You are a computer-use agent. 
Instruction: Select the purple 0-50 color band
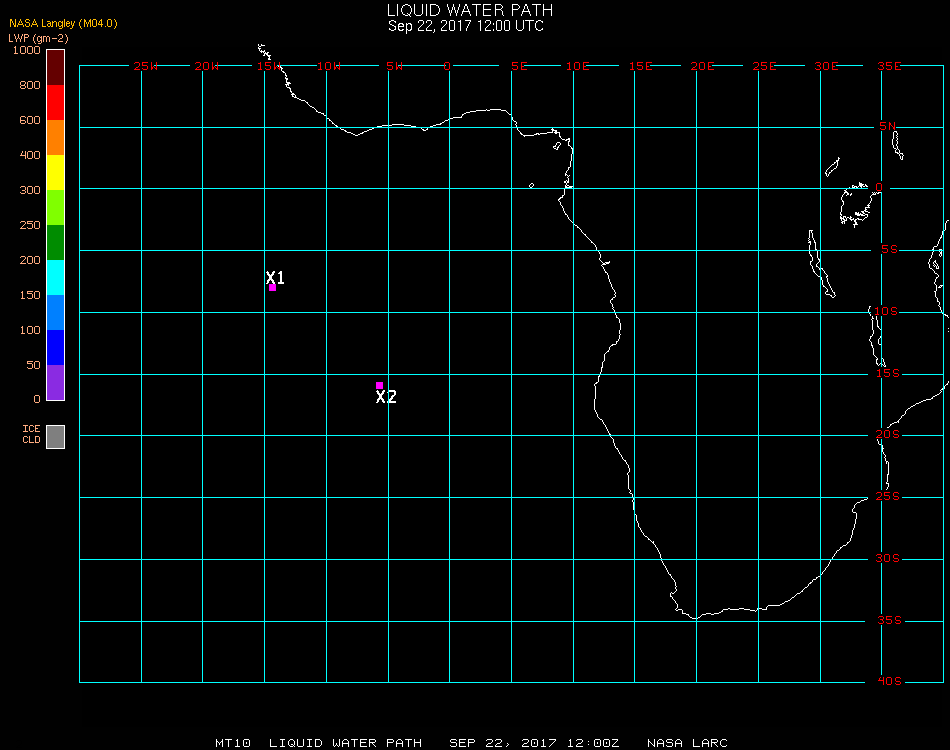pyautogui.click(x=56, y=382)
